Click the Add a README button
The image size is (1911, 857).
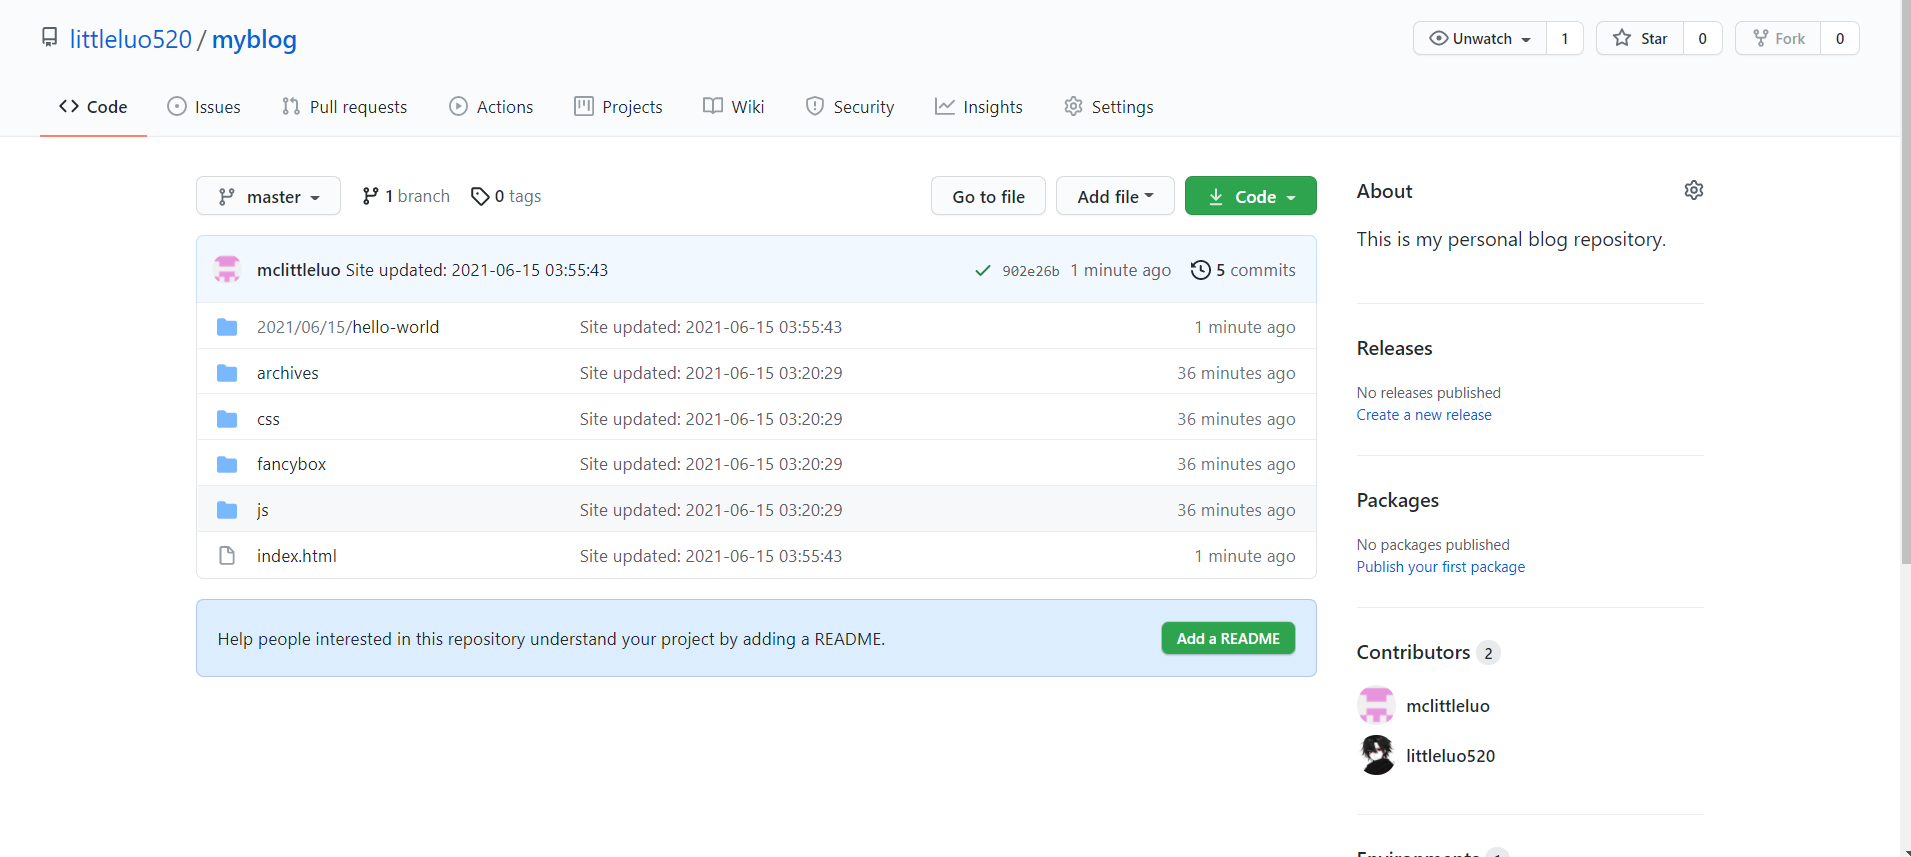click(x=1227, y=638)
